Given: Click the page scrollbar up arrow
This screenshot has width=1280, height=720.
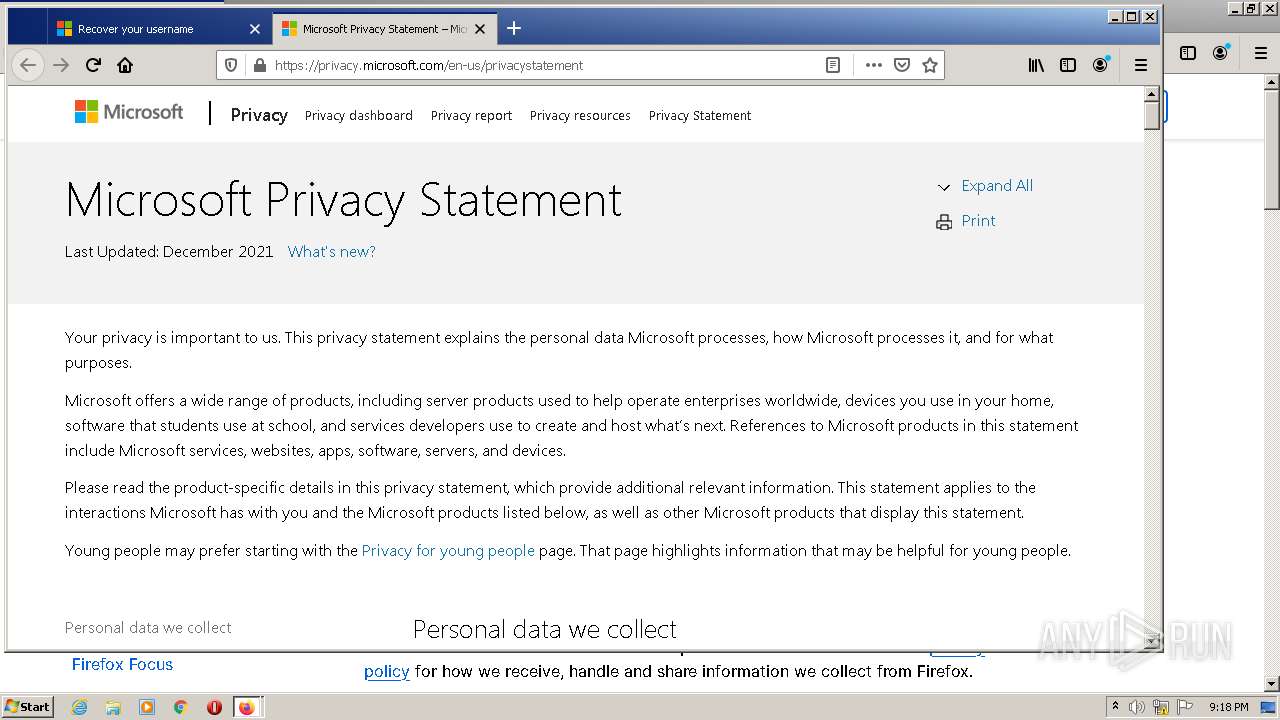Looking at the screenshot, I should click(x=1151, y=94).
